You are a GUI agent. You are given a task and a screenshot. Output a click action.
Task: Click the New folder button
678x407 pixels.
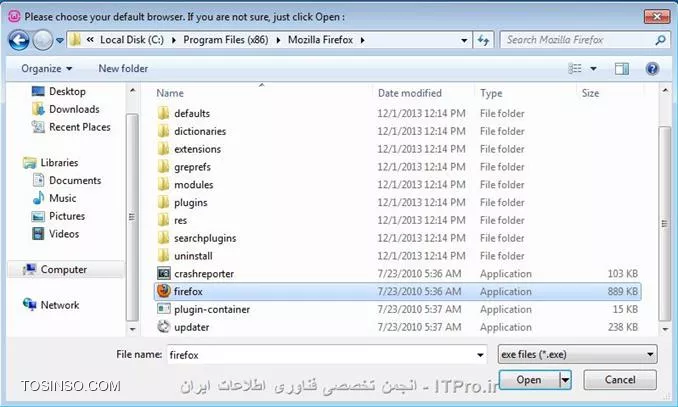(x=123, y=69)
